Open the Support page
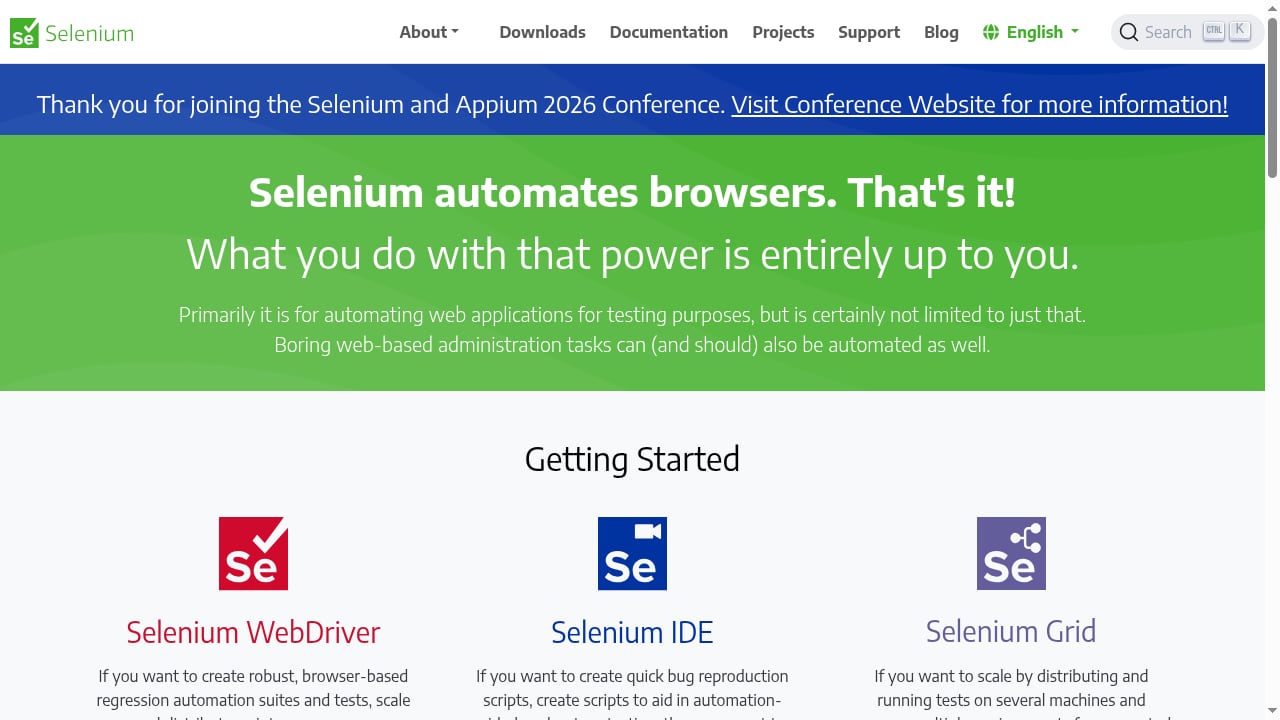 coord(869,32)
